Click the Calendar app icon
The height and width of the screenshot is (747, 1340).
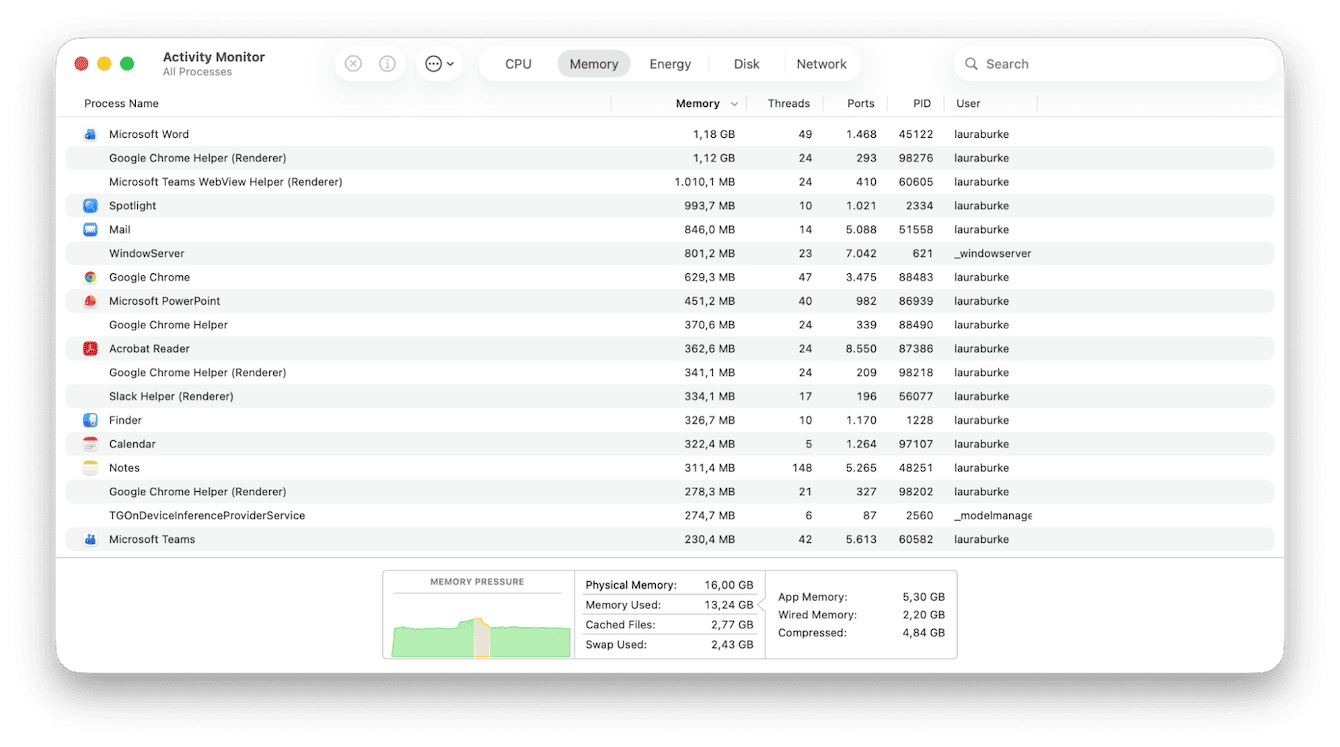click(x=88, y=443)
